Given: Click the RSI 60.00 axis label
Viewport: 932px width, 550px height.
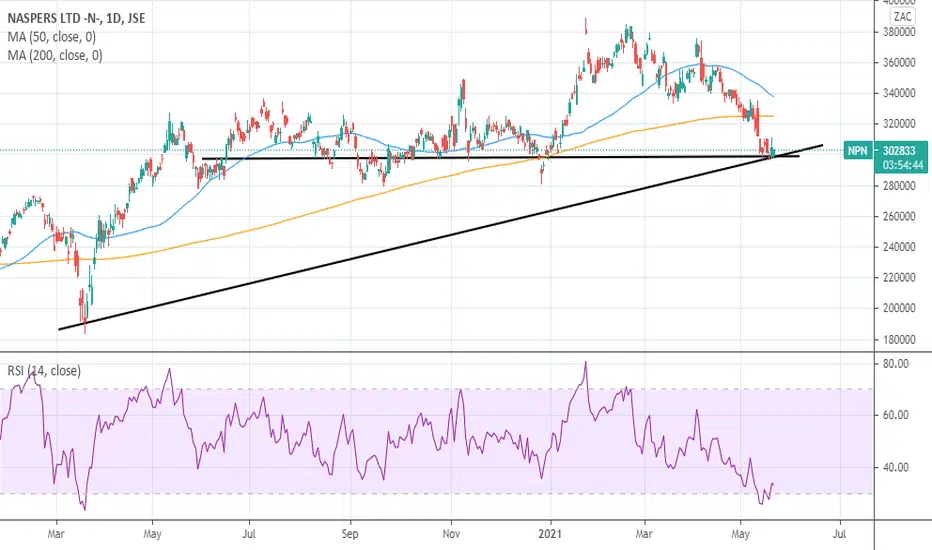Looking at the screenshot, I should tap(896, 415).
